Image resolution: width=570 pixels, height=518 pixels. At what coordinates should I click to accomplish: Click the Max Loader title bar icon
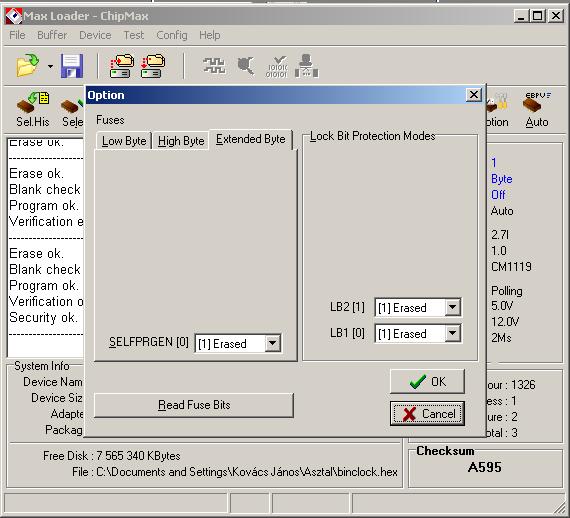(14, 16)
